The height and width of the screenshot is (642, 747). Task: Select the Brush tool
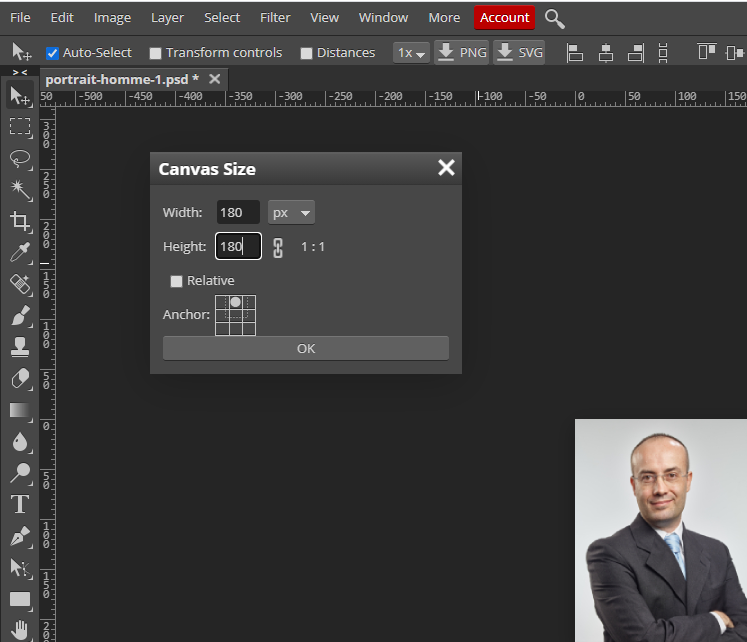point(20,316)
